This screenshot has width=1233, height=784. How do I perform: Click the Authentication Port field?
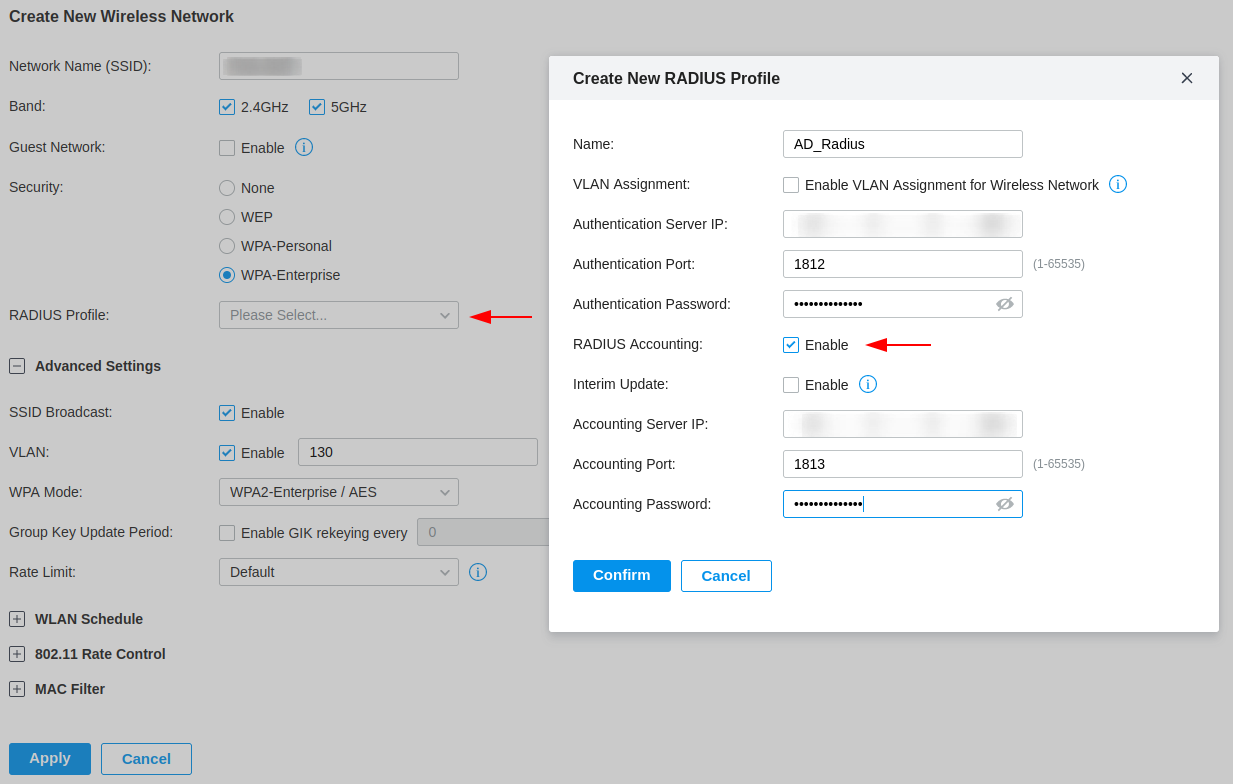pos(903,264)
